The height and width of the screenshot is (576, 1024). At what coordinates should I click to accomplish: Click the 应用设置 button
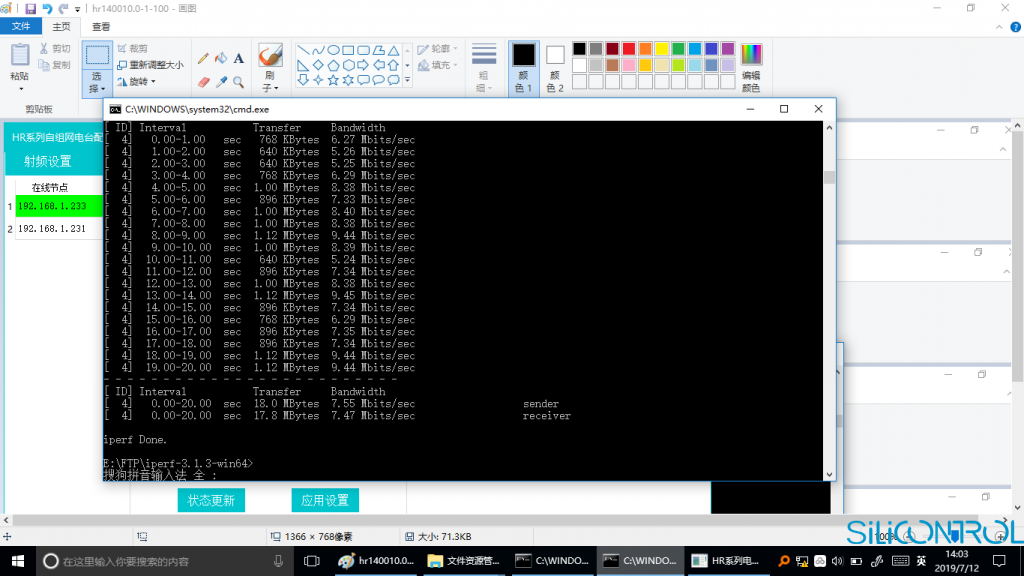click(x=325, y=500)
